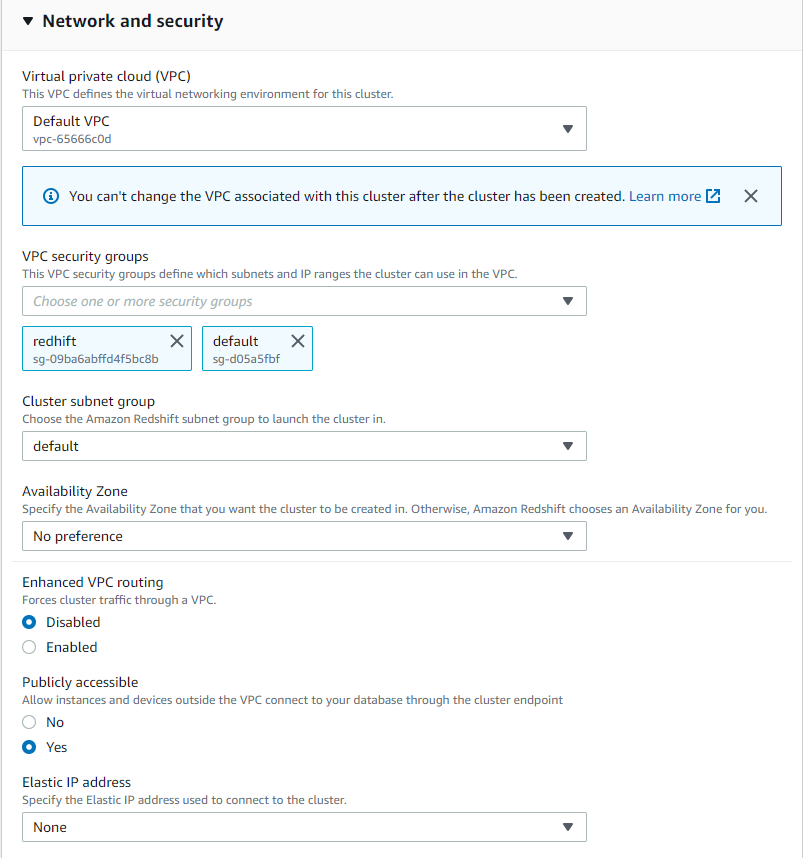Select Disabled for Enhanced VPC routing

(30, 621)
